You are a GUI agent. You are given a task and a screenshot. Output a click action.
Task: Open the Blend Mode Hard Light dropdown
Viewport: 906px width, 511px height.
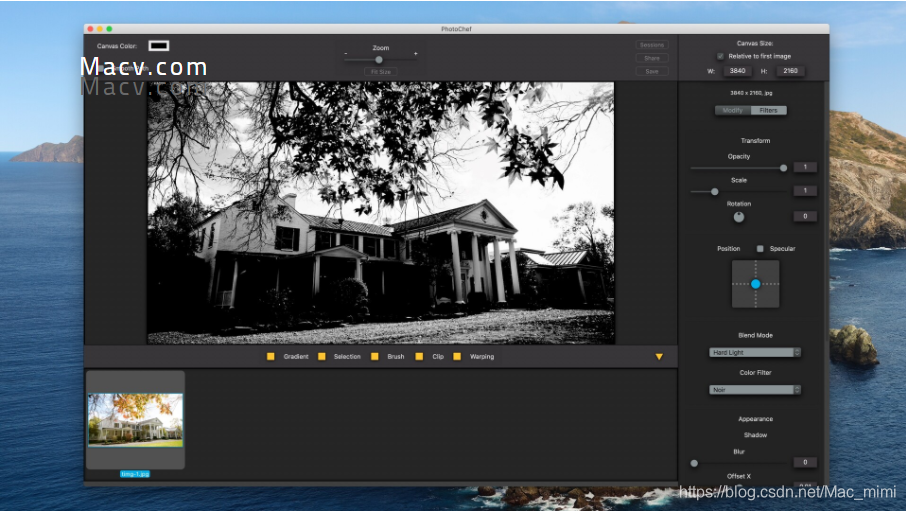click(755, 353)
